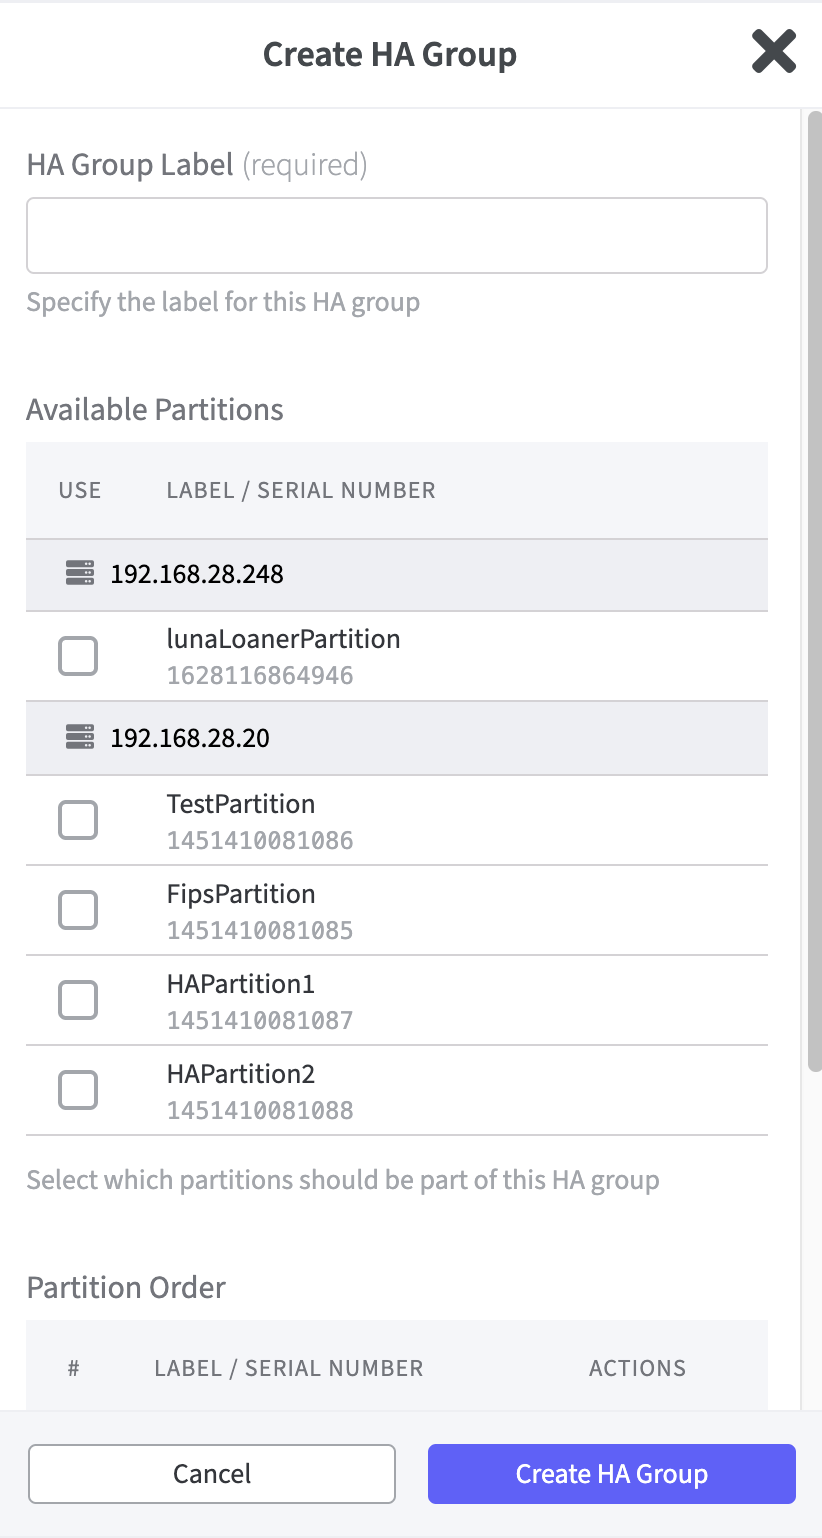822x1538 pixels.
Task: Check the lunaLoanerPartition checkbox
Action: click(78, 655)
